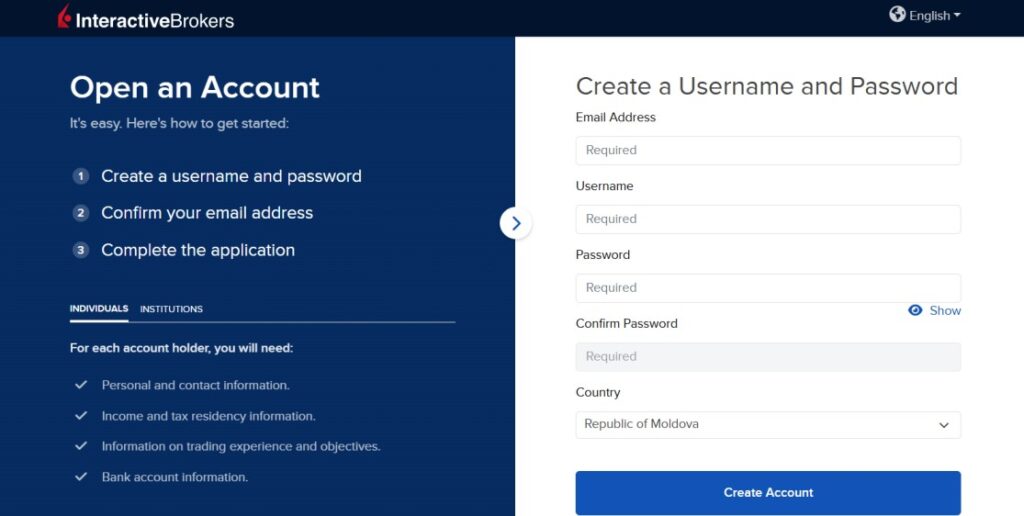Click the step 3 number badge
Viewport: 1024px width, 516px height.
(80, 250)
